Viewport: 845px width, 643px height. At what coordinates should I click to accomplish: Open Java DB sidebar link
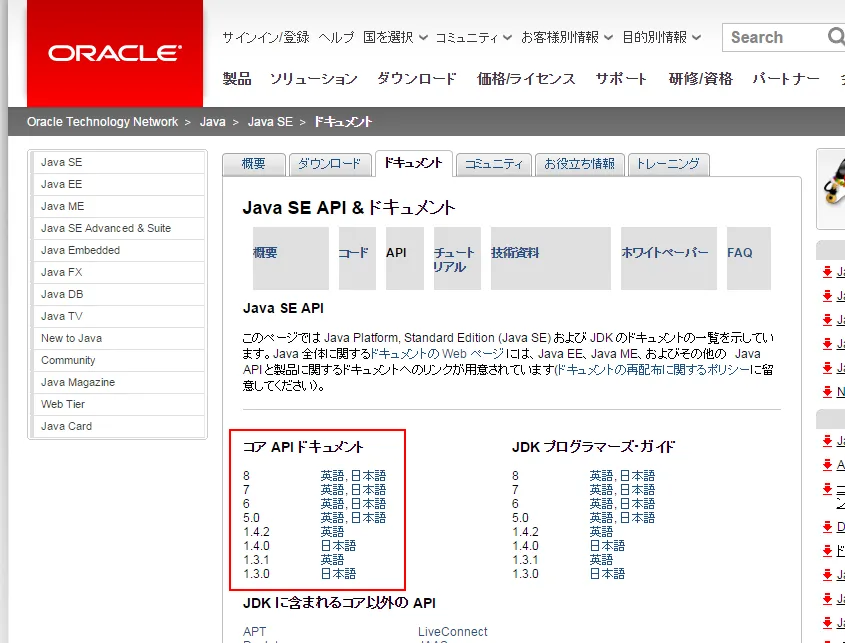click(x=118, y=295)
